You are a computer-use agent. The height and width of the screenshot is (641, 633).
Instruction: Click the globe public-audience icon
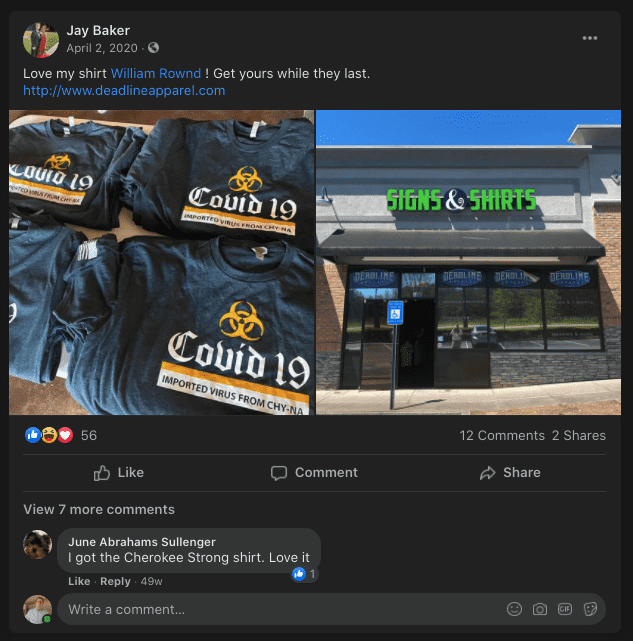coord(153,48)
